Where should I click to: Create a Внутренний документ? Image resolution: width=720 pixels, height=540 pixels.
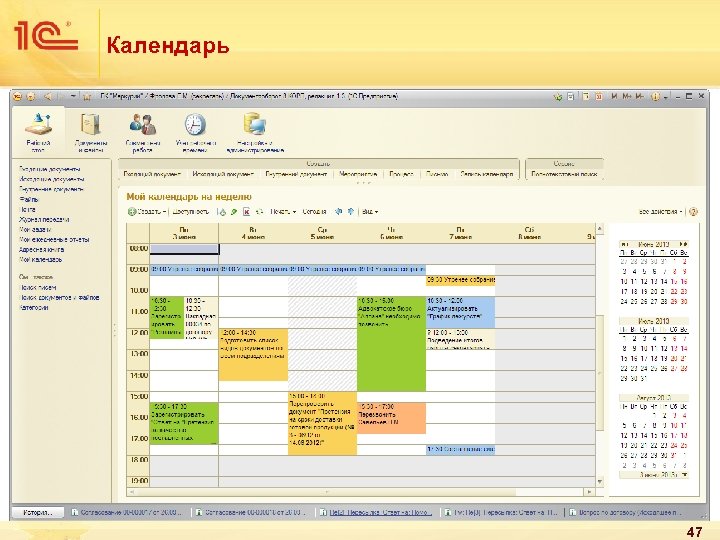coord(296,174)
